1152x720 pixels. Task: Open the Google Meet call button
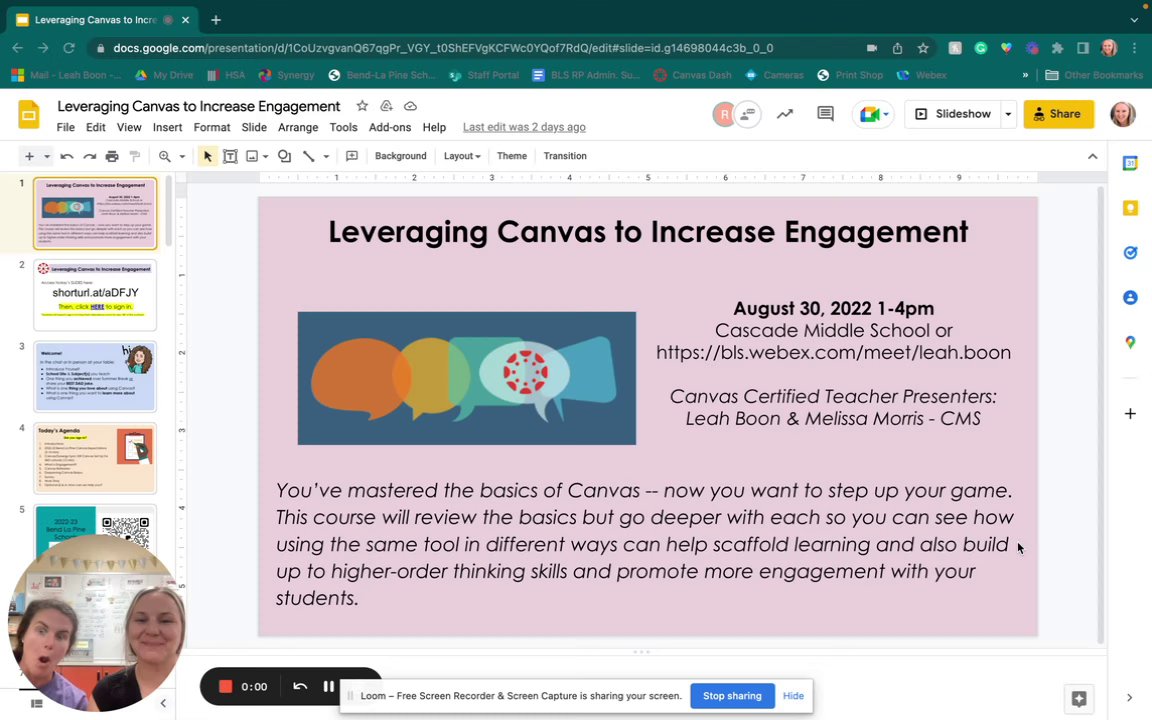873,114
